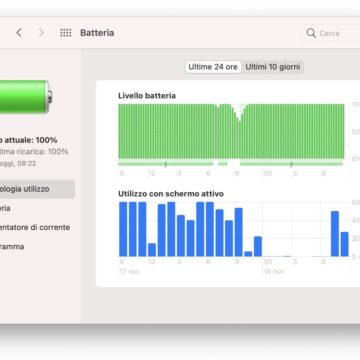Click the dip in the battery level chart
360x360 pixels.
point(239,113)
